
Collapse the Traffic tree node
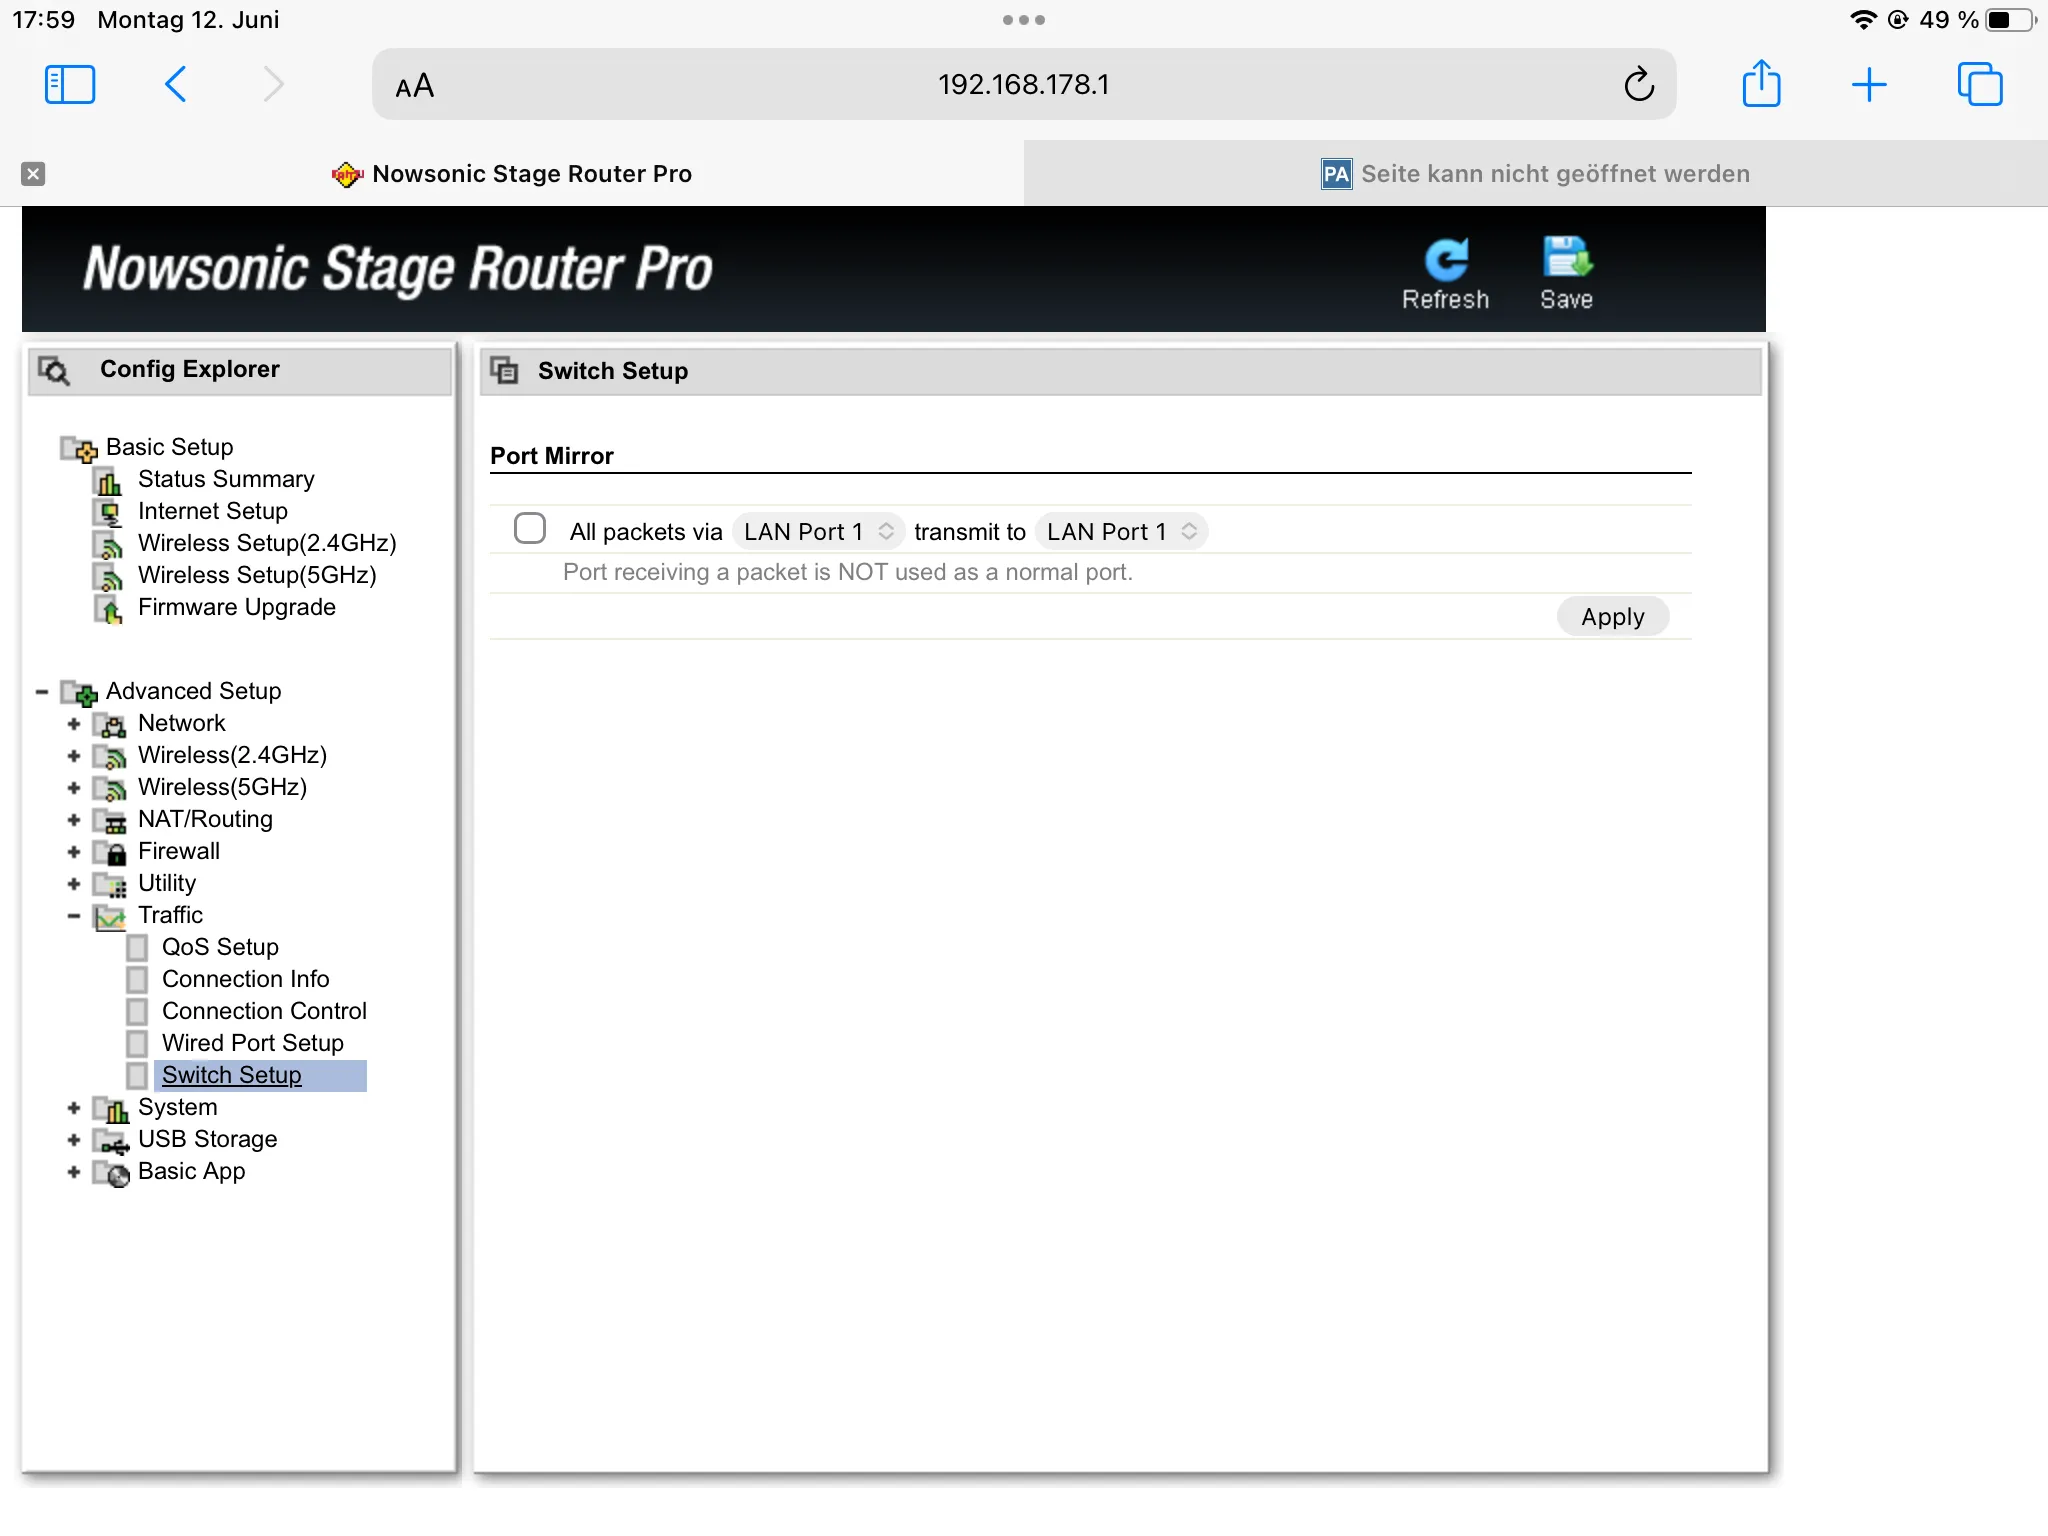click(x=74, y=916)
